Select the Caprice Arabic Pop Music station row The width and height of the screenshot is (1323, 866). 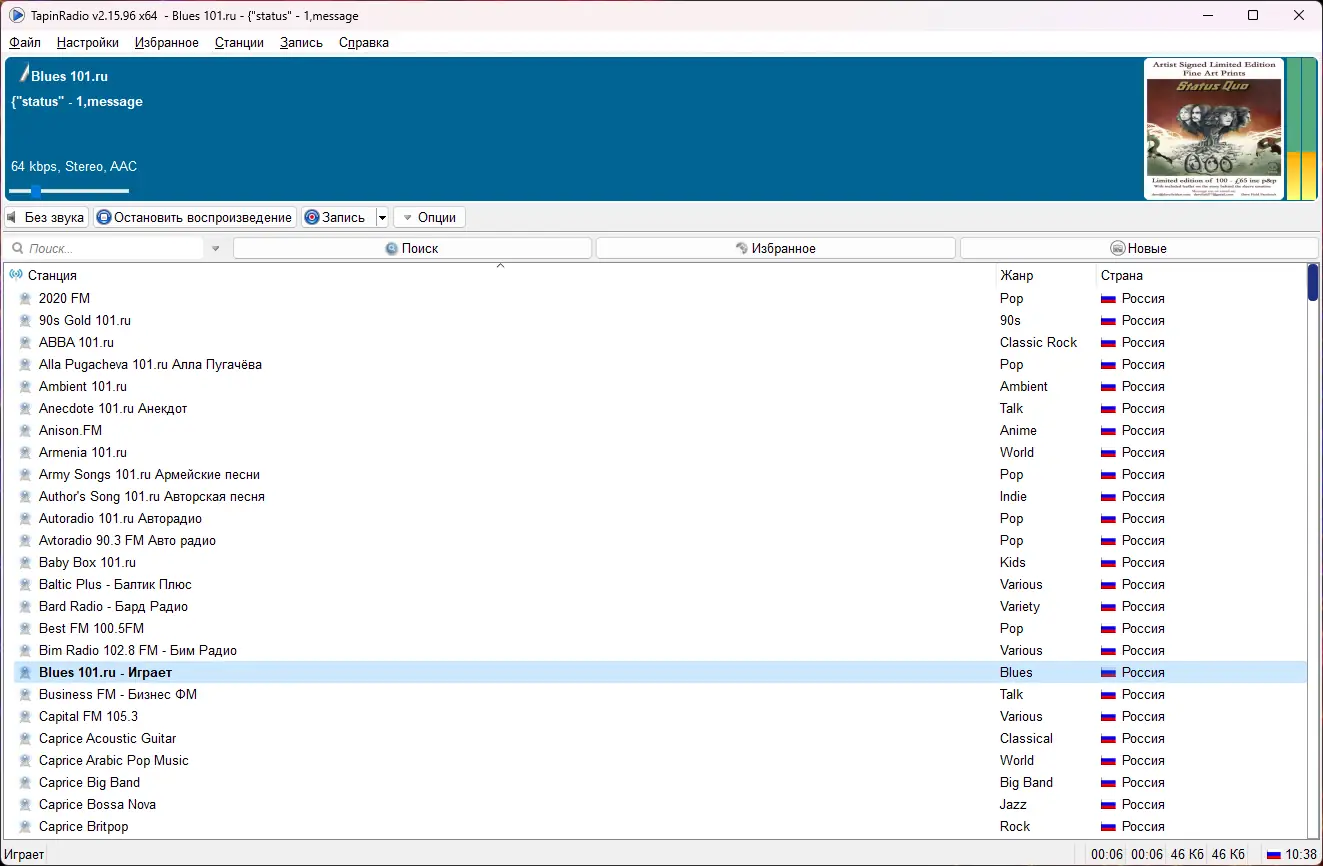point(660,760)
